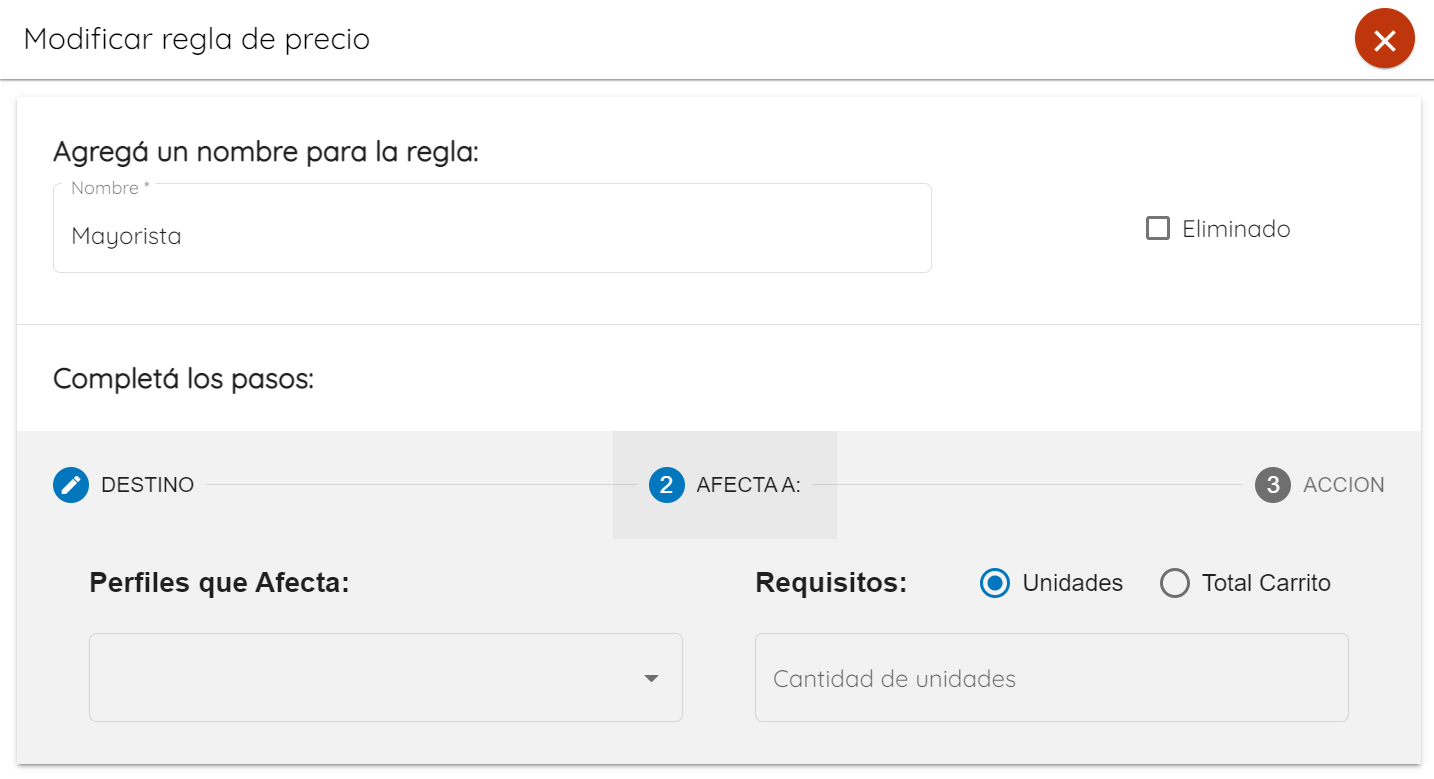
Task: Click the Requisitos: heading
Action: click(831, 583)
